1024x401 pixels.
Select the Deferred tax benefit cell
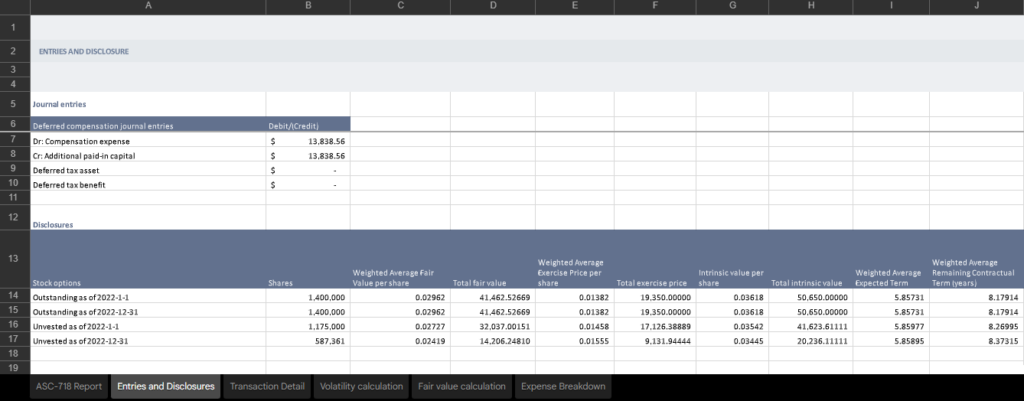pyautogui.click(x=148, y=184)
